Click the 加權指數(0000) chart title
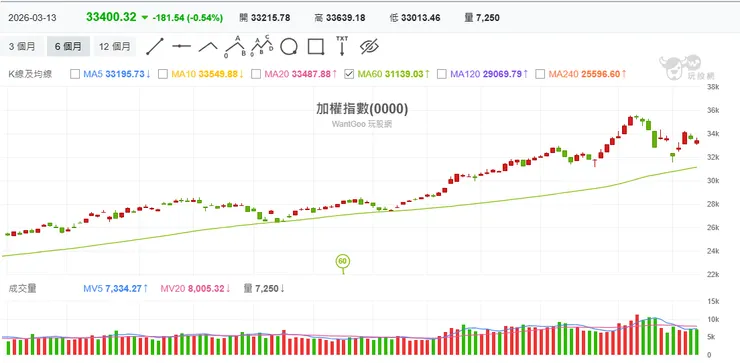This screenshot has height=363, width=740. pyautogui.click(x=362, y=109)
